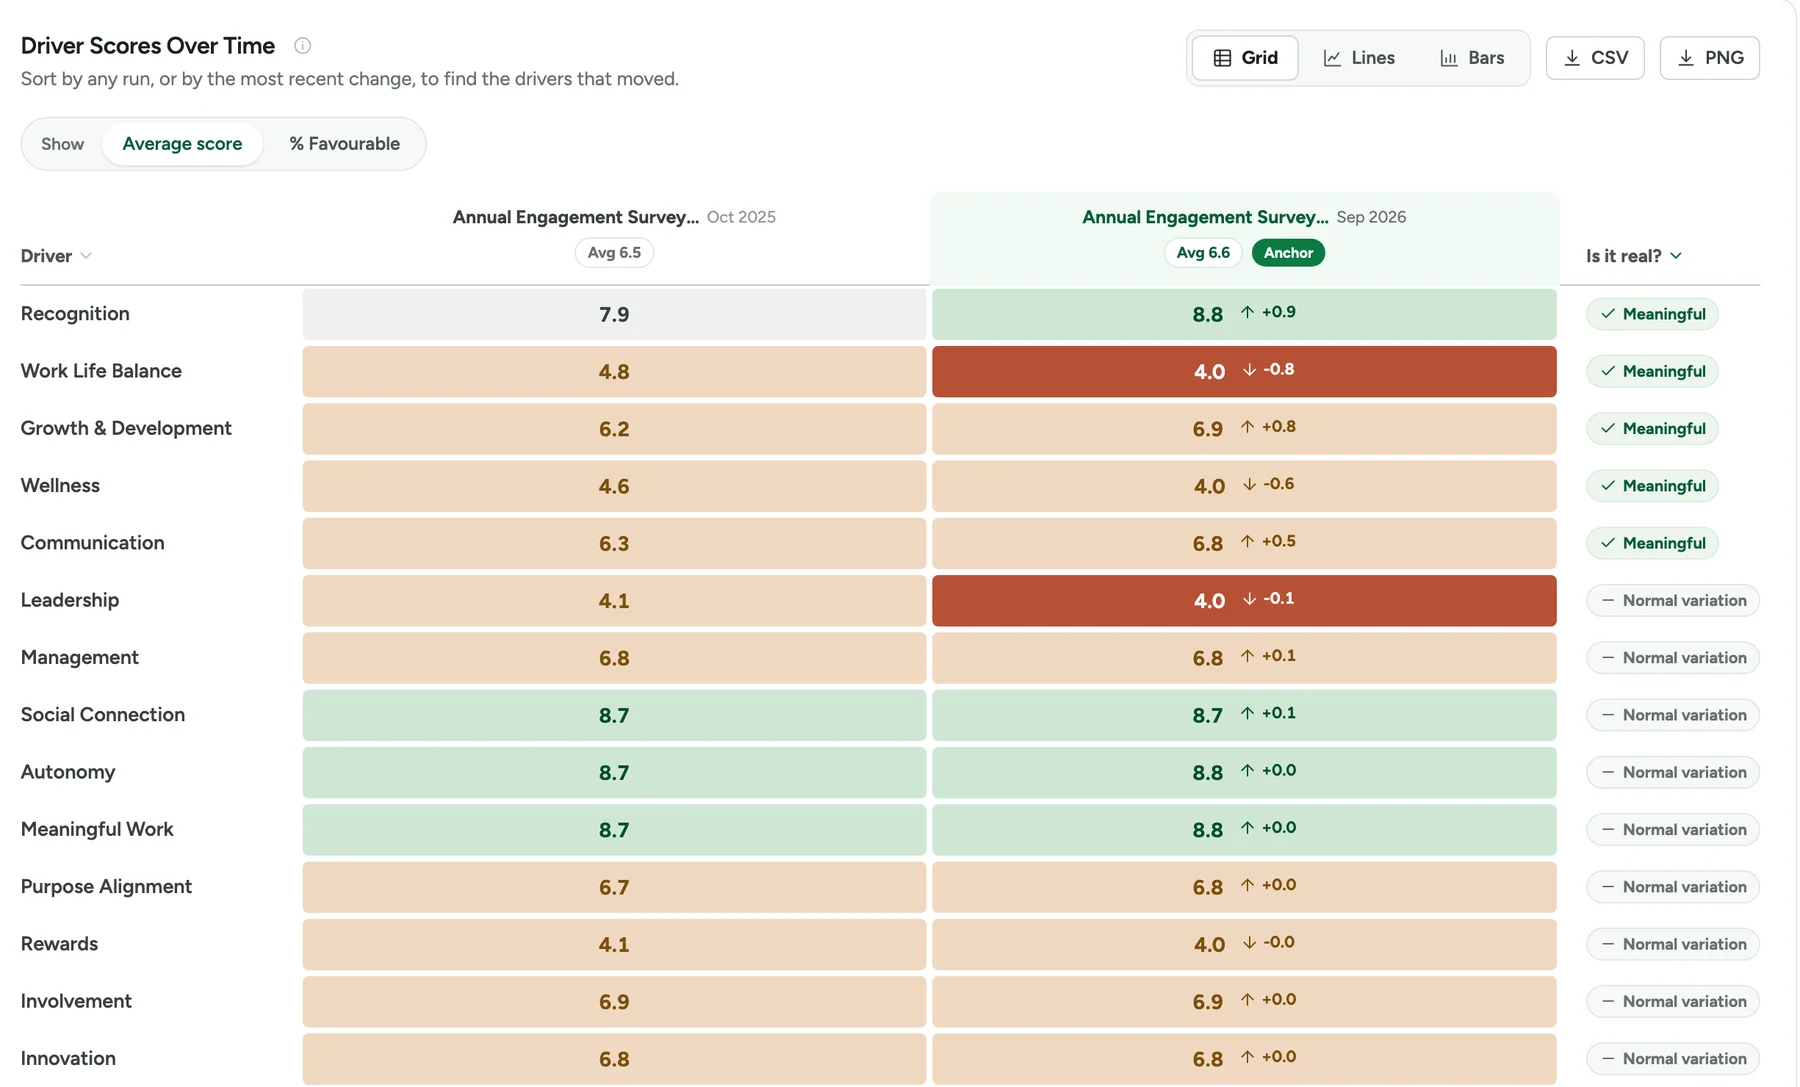The height and width of the screenshot is (1087, 1800).
Task: Click the Sep 2026 Annual Engagement Survey header
Action: click(x=1244, y=217)
